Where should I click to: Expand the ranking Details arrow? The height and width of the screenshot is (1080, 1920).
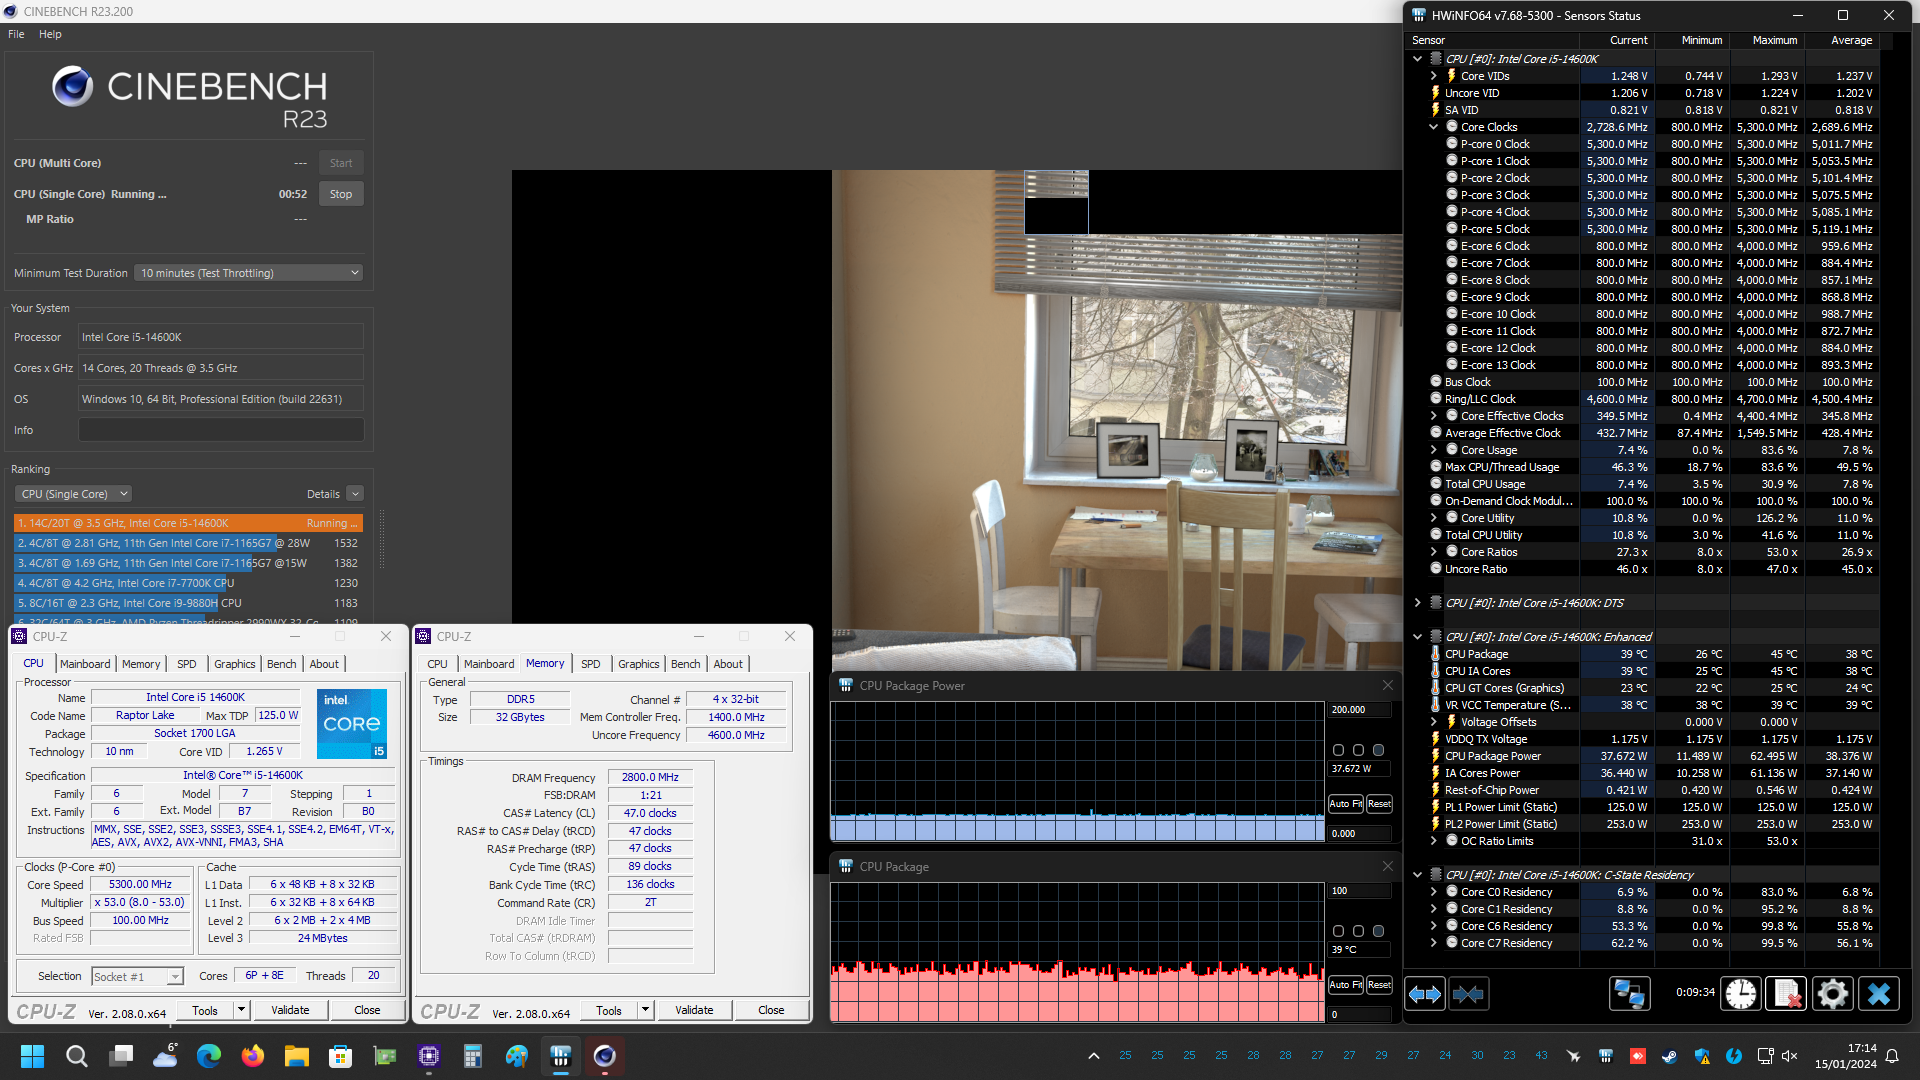(355, 494)
